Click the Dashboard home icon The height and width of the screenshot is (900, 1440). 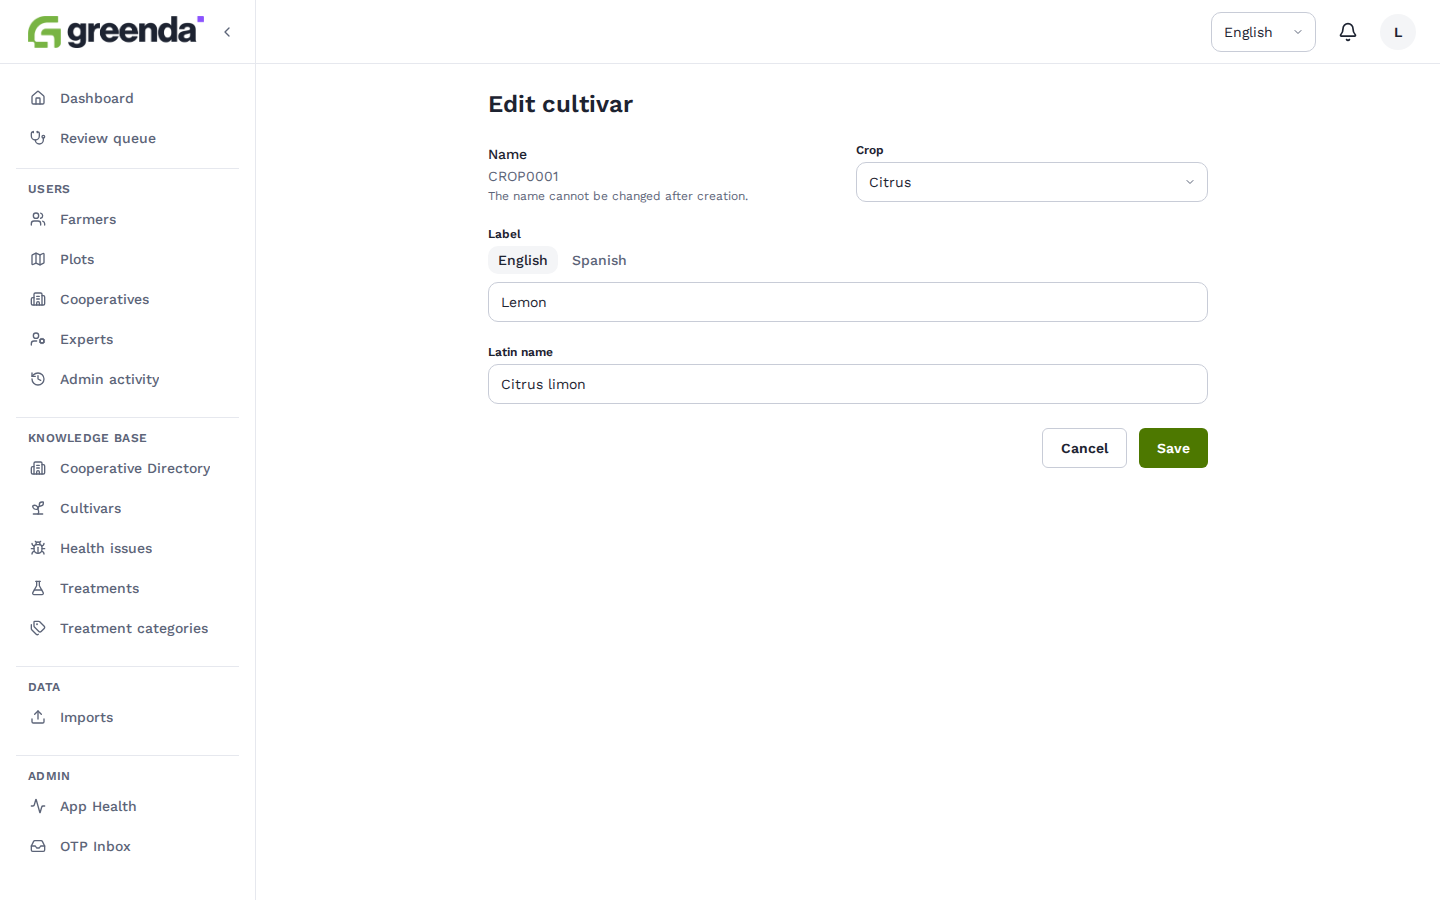pyautogui.click(x=38, y=98)
